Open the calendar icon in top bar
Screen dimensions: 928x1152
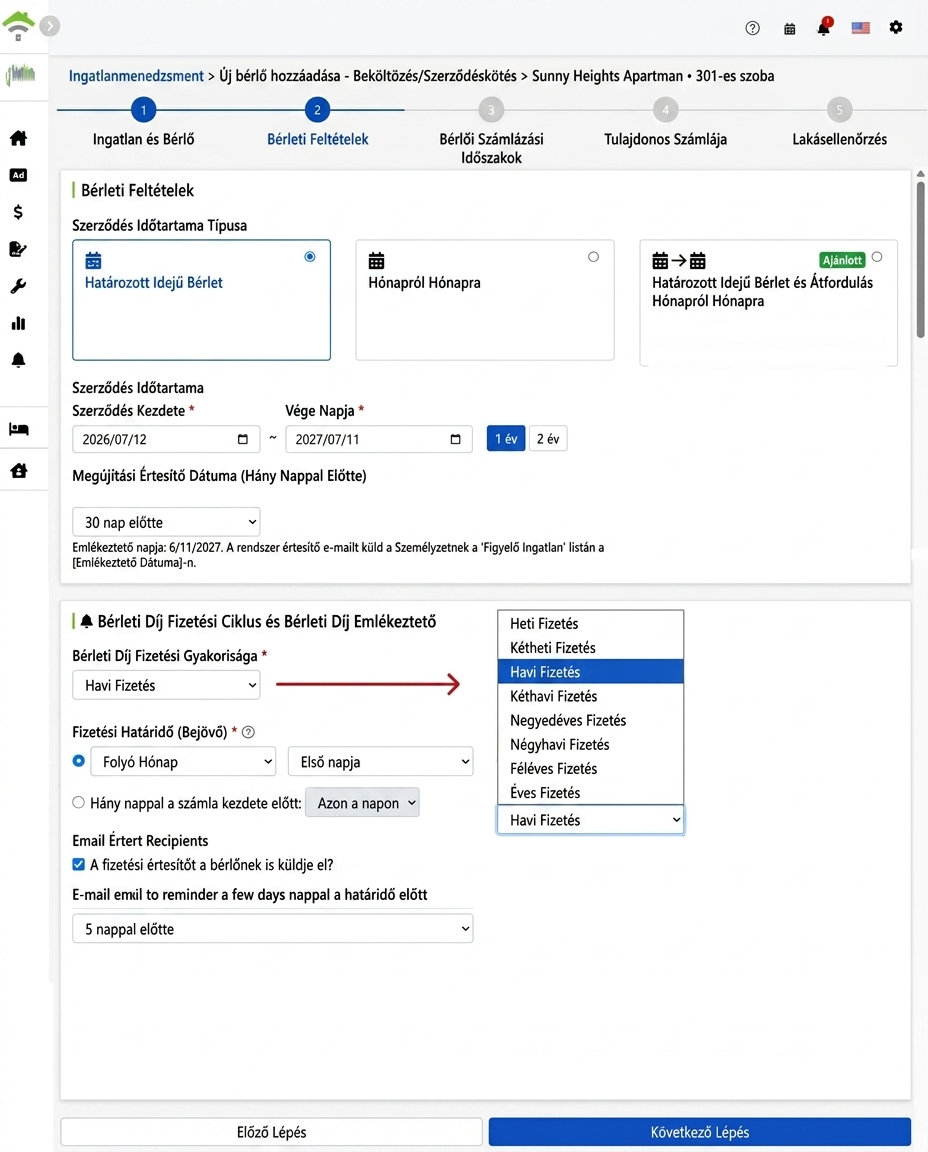[789, 29]
